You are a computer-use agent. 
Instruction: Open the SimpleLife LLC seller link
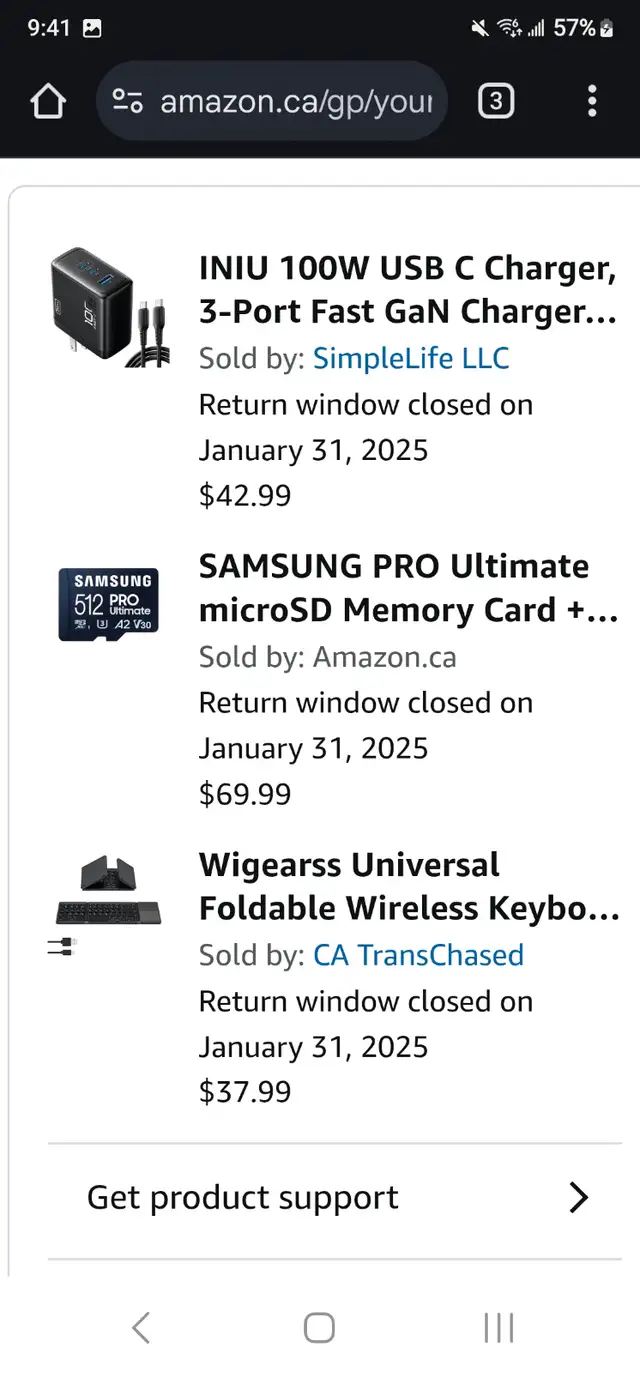[x=411, y=358]
